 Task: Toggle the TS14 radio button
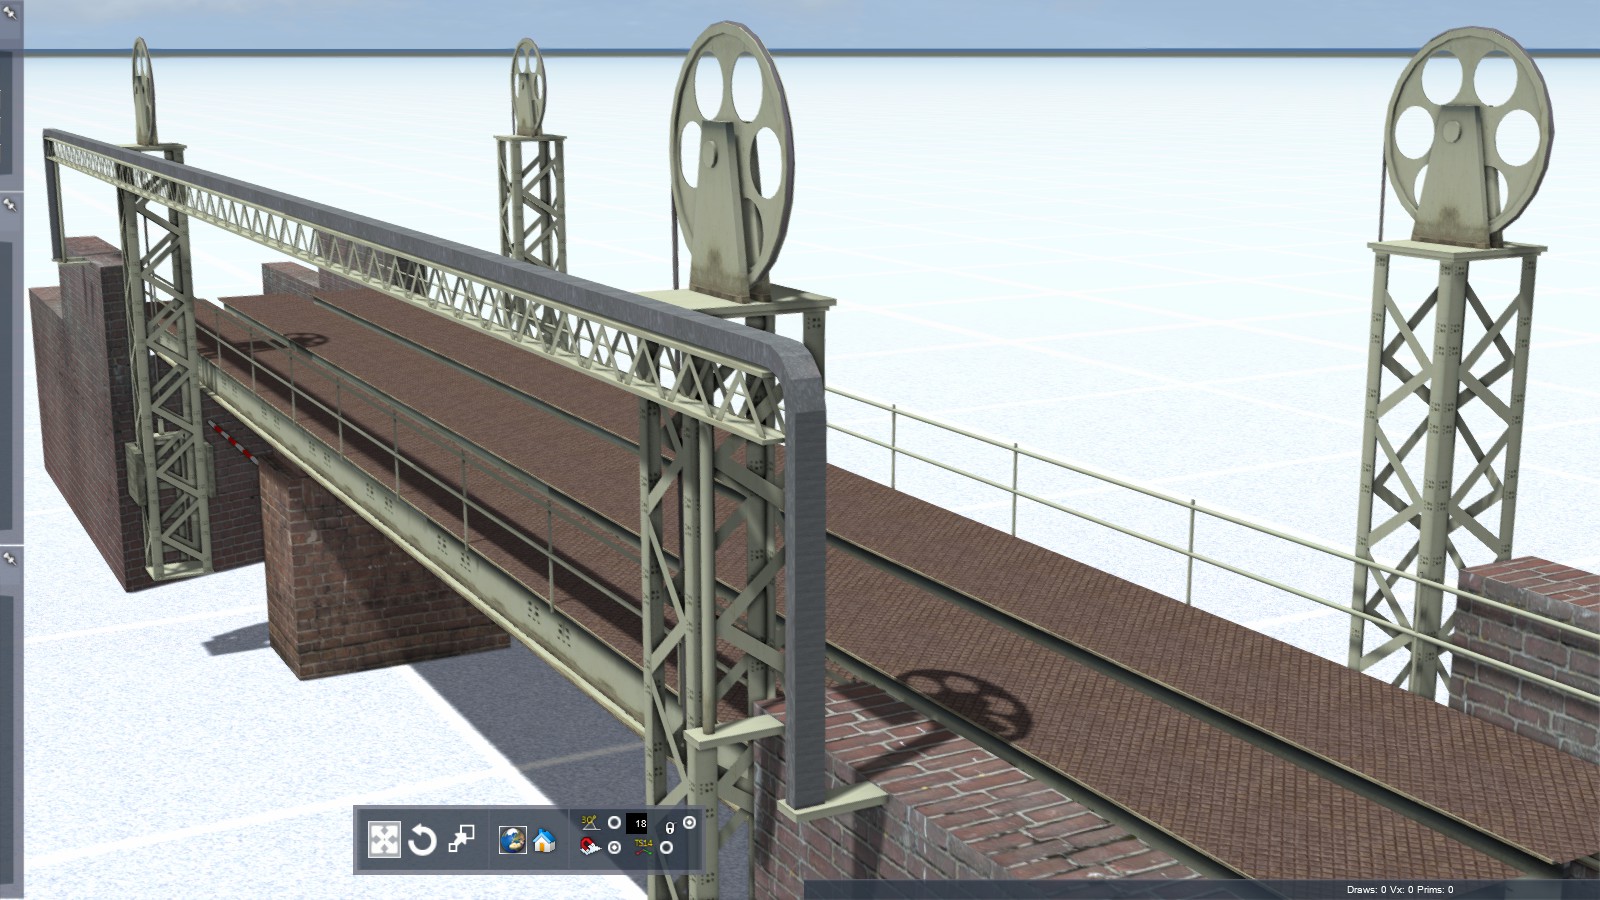coord(667,848)
